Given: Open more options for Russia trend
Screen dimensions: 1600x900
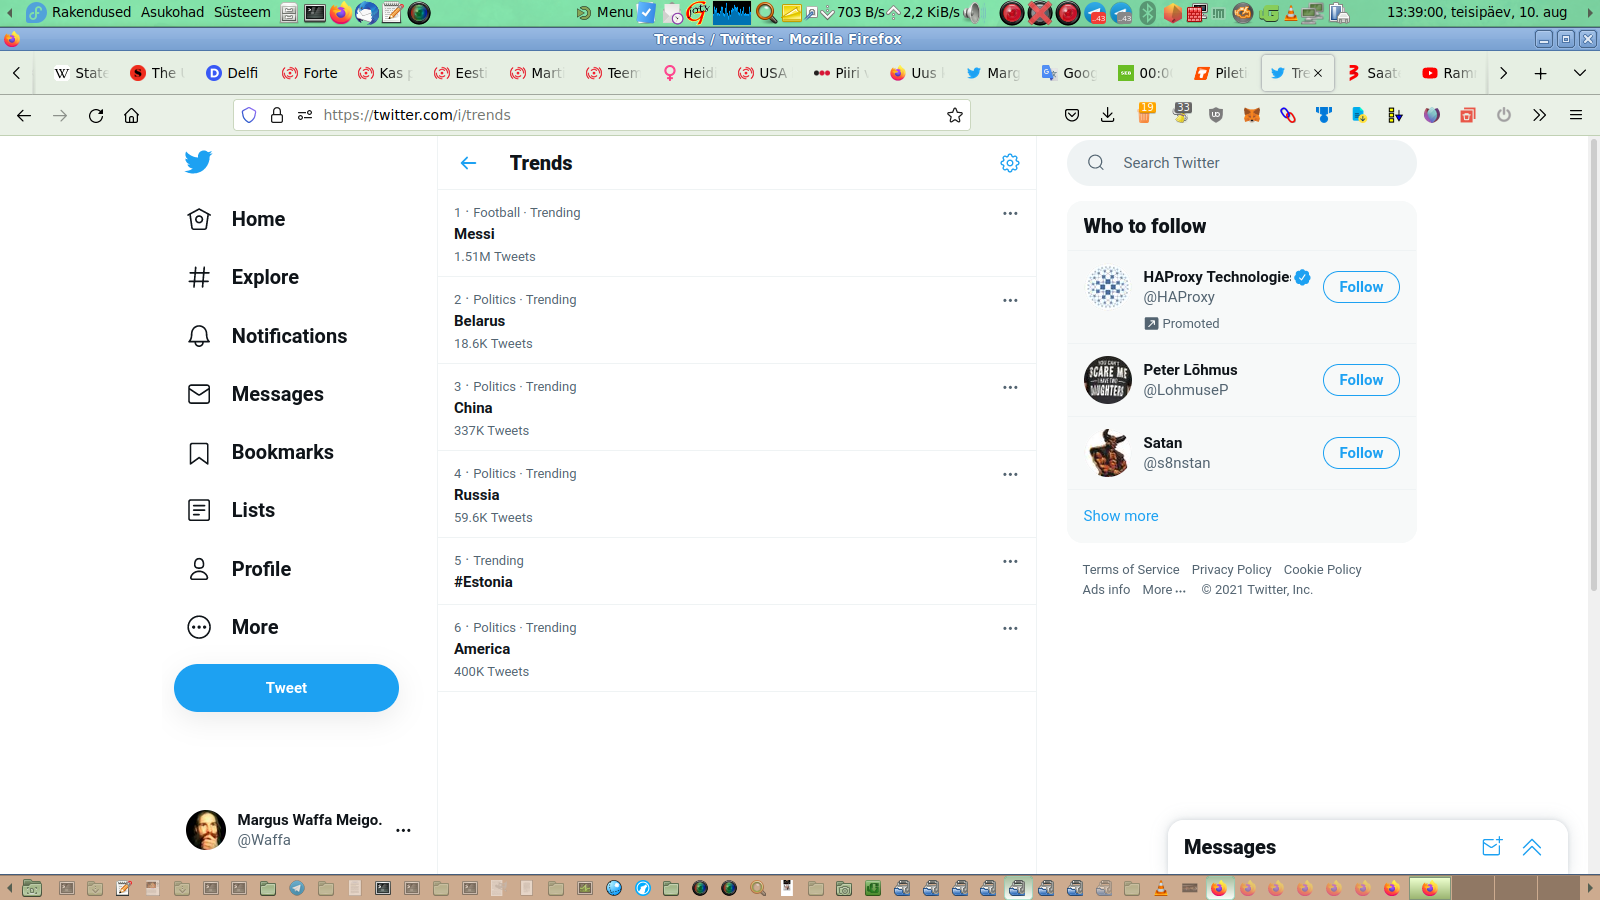Looking at the screenshot, I should pyautogui.click(x=1010, y=474).
